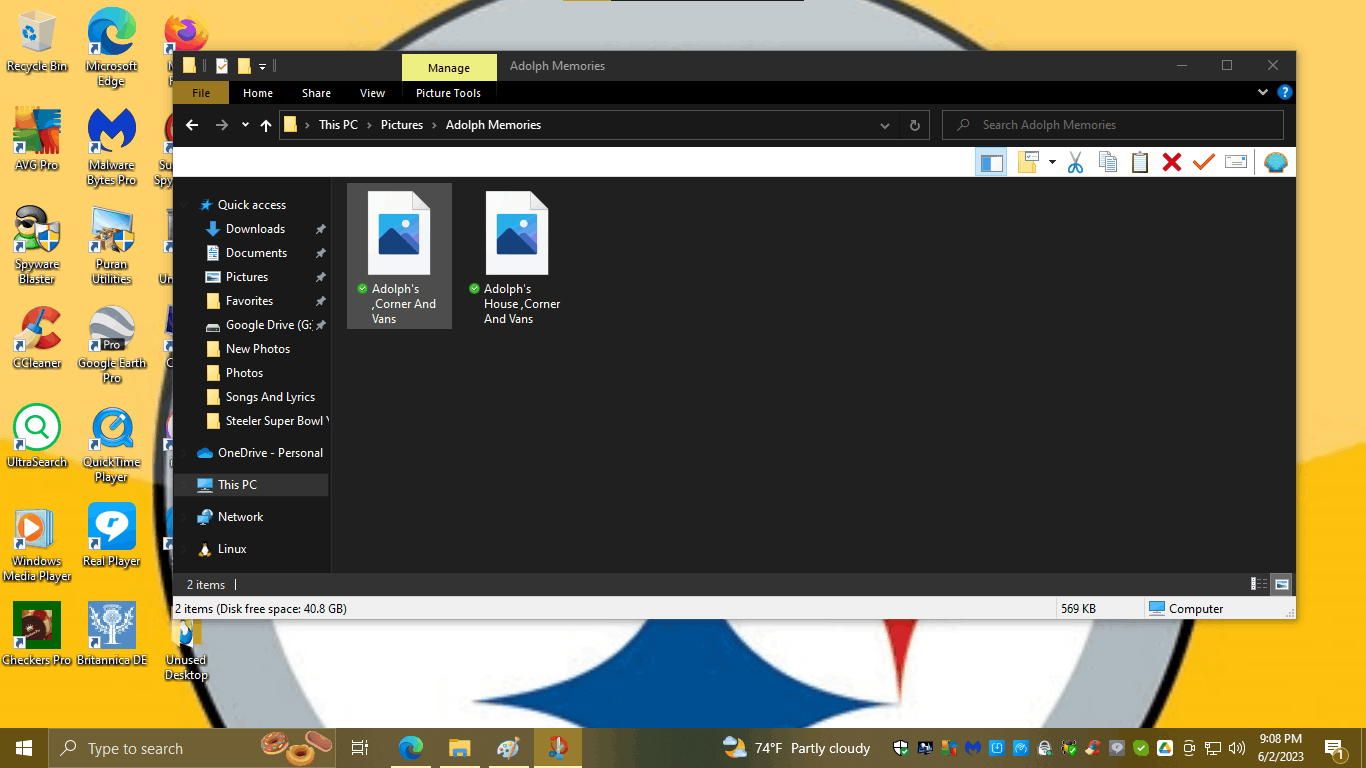The height and width of the screenshot is (768, 1366).
Task: Select the "Adolph's House ,Corner And Vans" image file
Action: pos(516,257)
